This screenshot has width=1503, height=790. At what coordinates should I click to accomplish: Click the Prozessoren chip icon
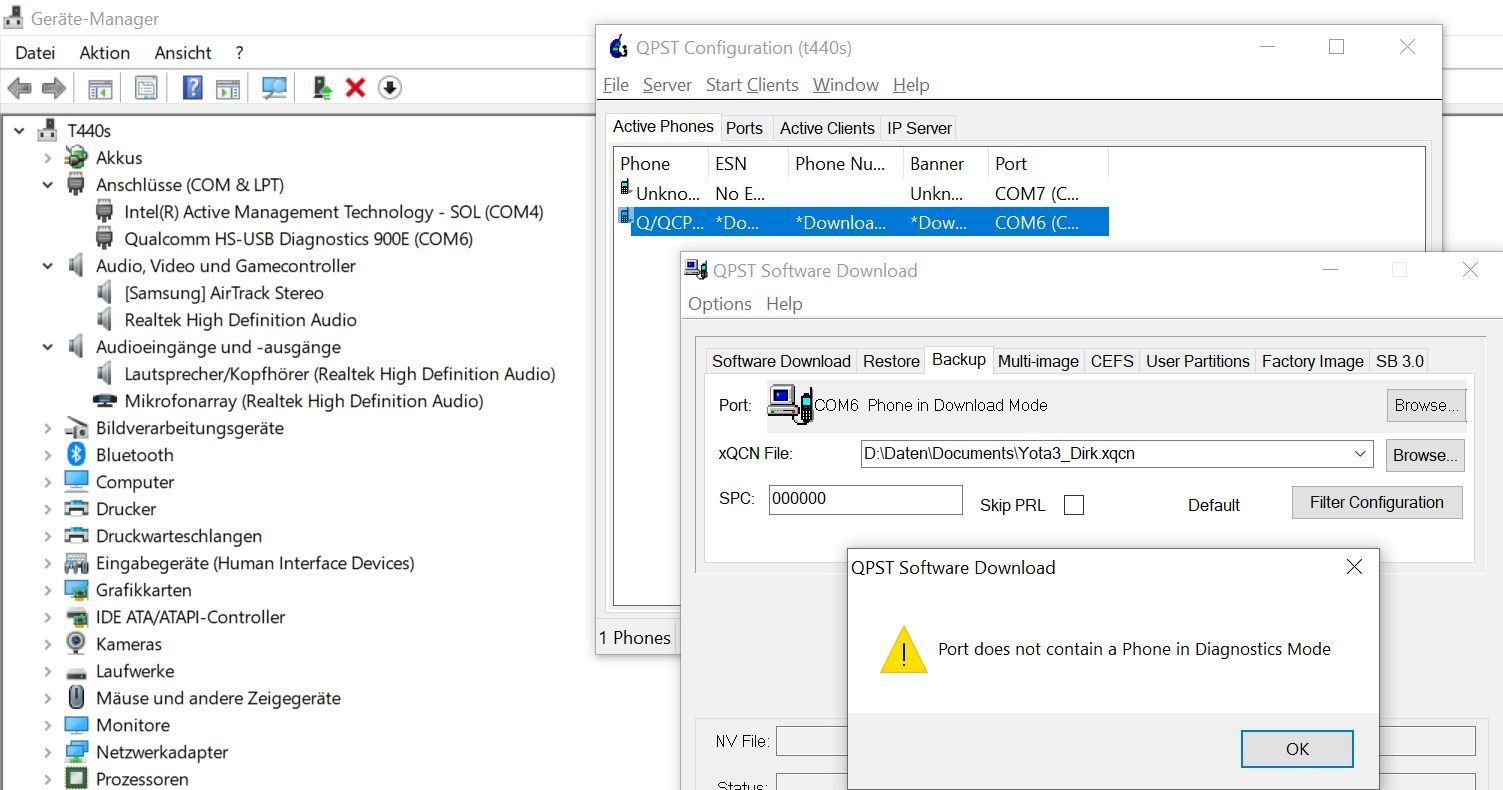(76, 779)
